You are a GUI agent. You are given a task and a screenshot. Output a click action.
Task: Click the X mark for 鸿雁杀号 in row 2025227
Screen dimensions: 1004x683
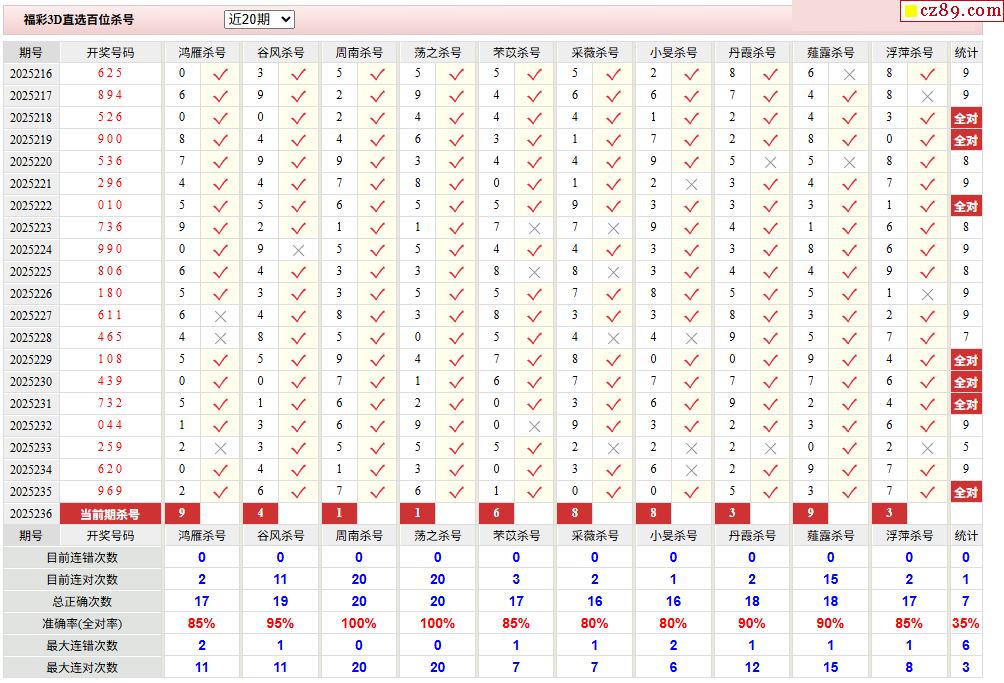tap(220, 317)
